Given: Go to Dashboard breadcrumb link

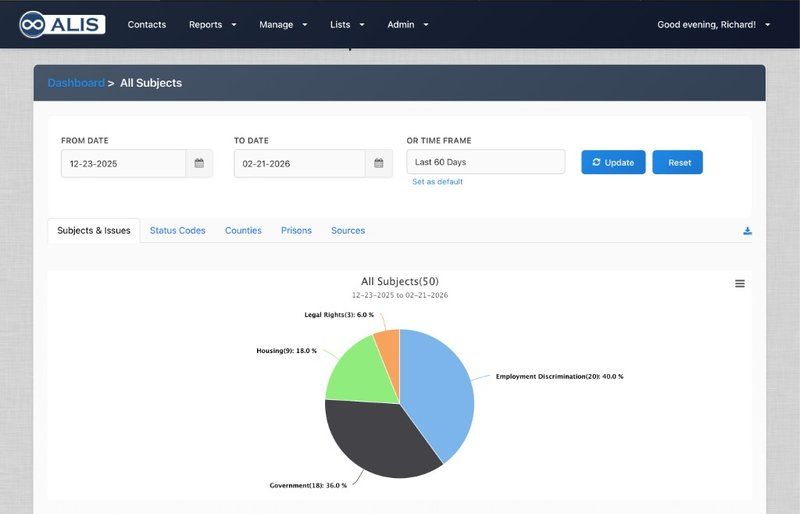Looking at the screenshot, I should (76, 83).
